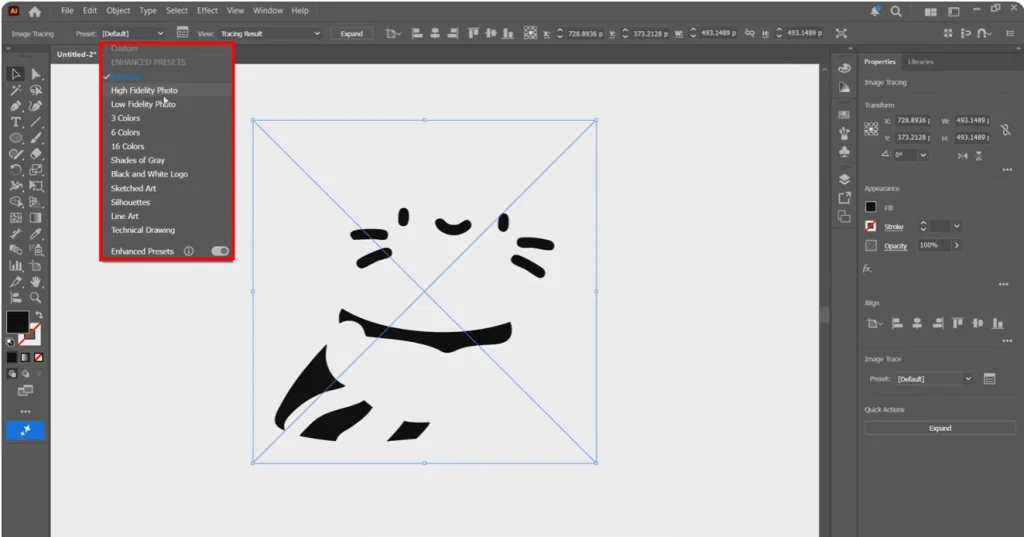This screenshot has width=1024, height=537.
Task: Select the Paintbrush tool
Action: [x=36, y=138]
